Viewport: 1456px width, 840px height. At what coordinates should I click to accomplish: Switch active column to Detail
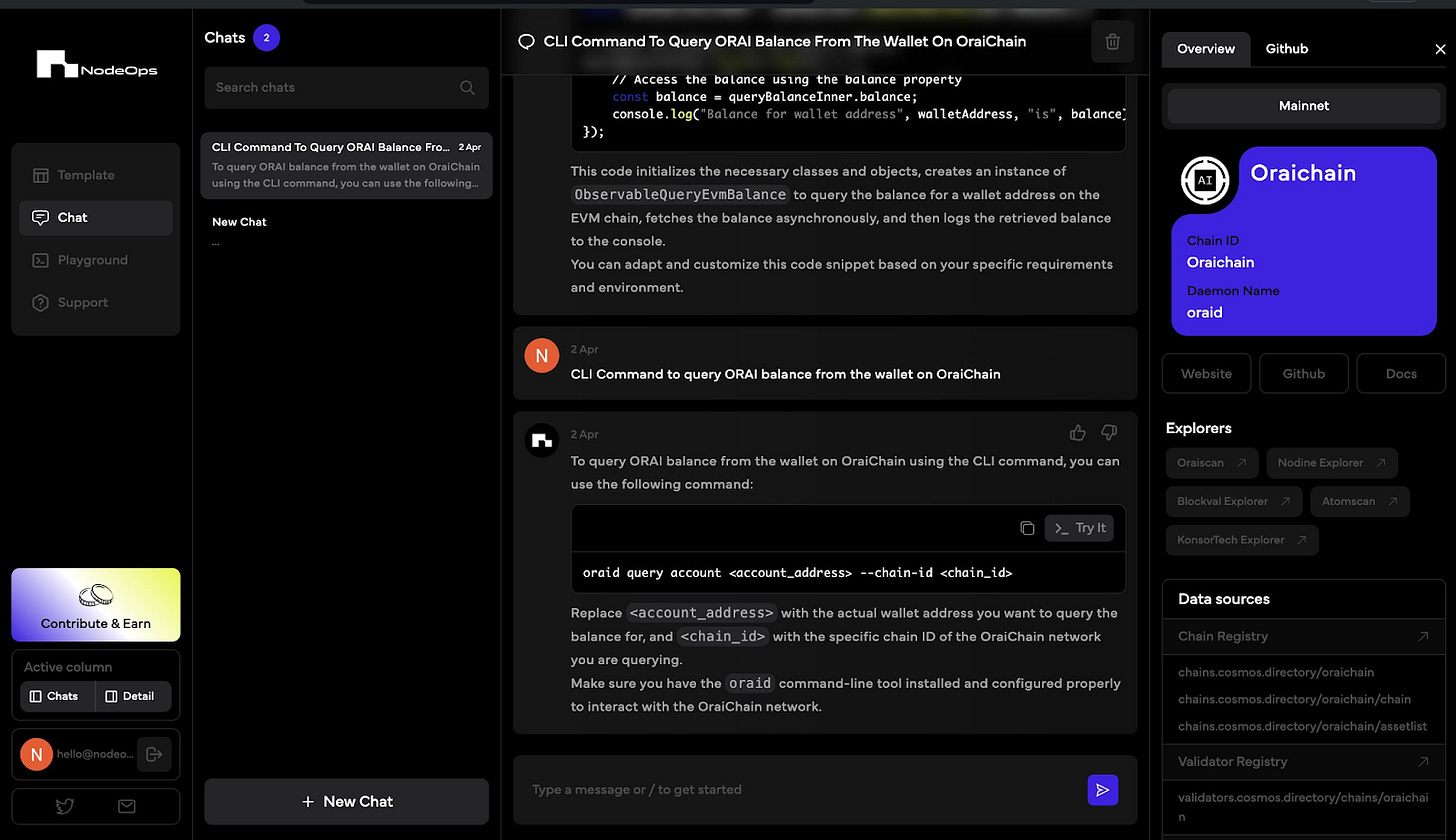click(x=131, y=696)
